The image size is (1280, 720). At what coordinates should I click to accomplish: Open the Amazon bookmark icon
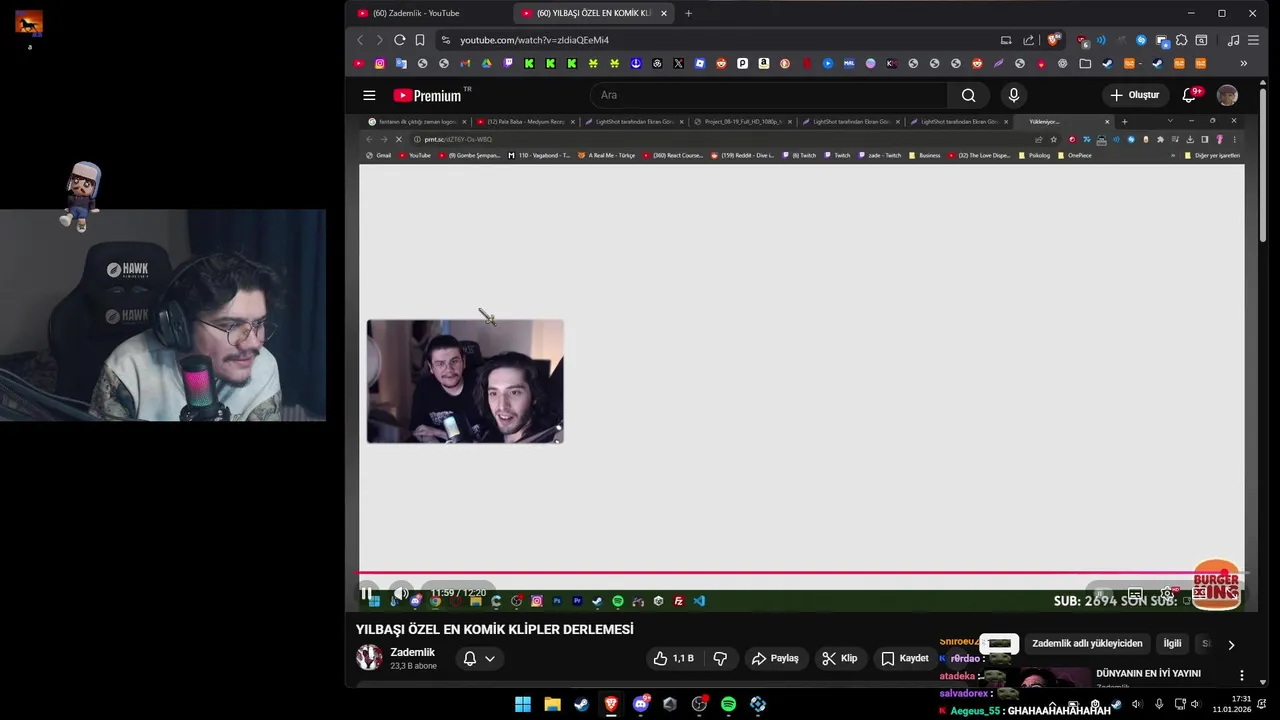[x=764, y=63]
